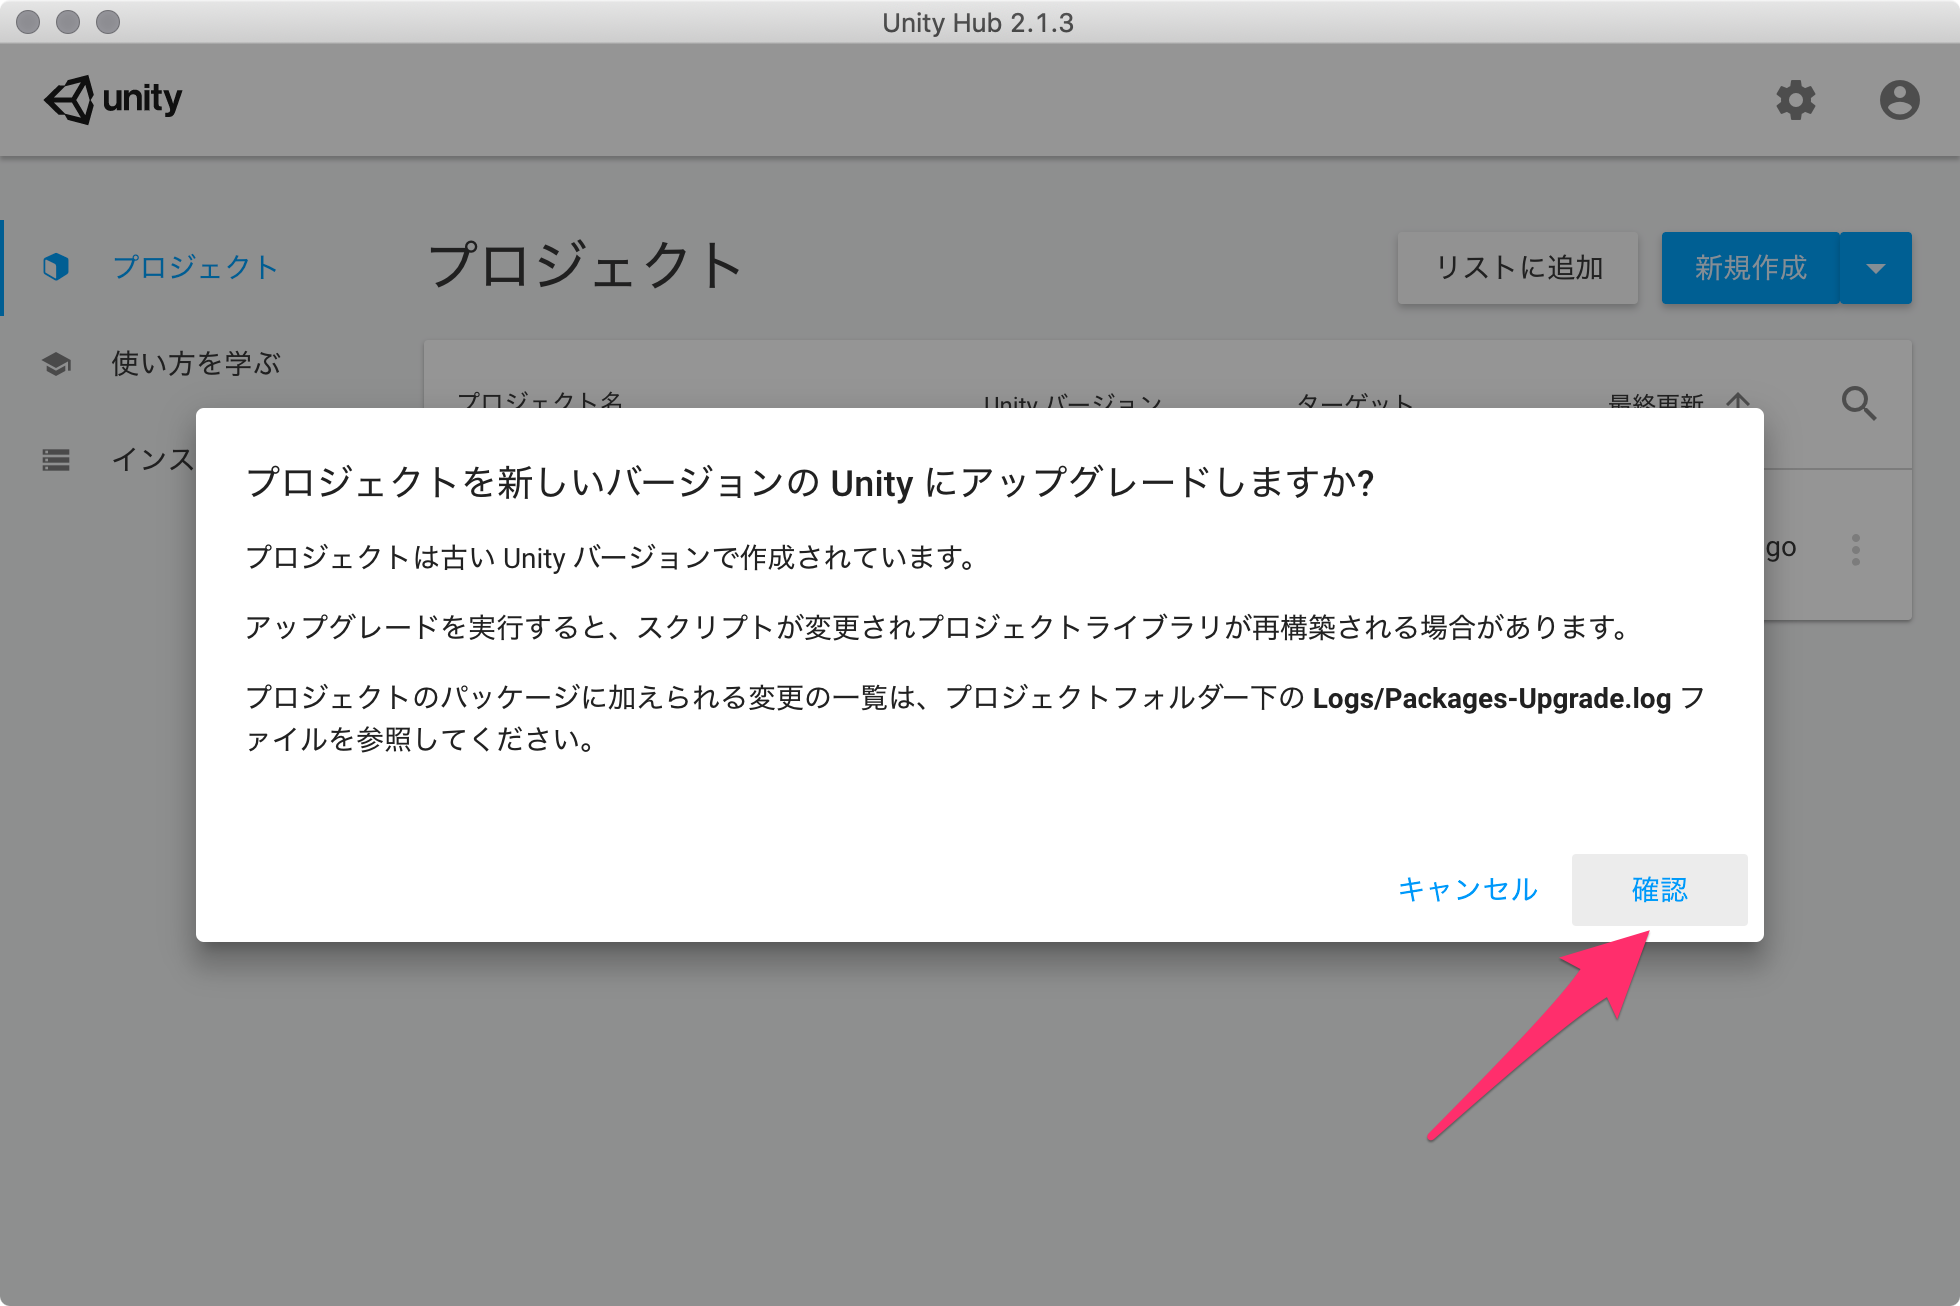Click the green zoom window button

coord(108,22)
